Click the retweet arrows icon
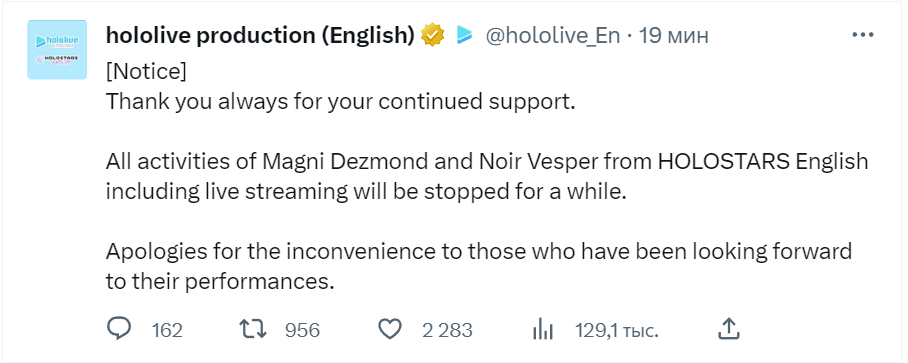Image resolution: width=908 pixels, height=363 pixels. 253,329
